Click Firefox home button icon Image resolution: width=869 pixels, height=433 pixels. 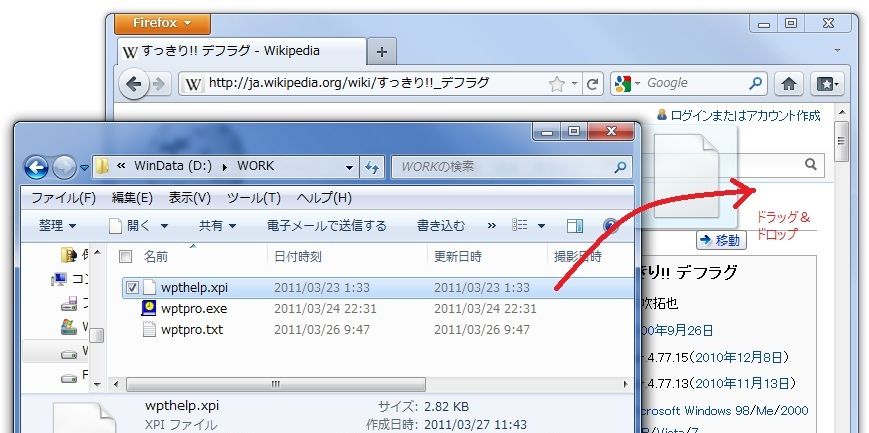[x=789, y=83]
